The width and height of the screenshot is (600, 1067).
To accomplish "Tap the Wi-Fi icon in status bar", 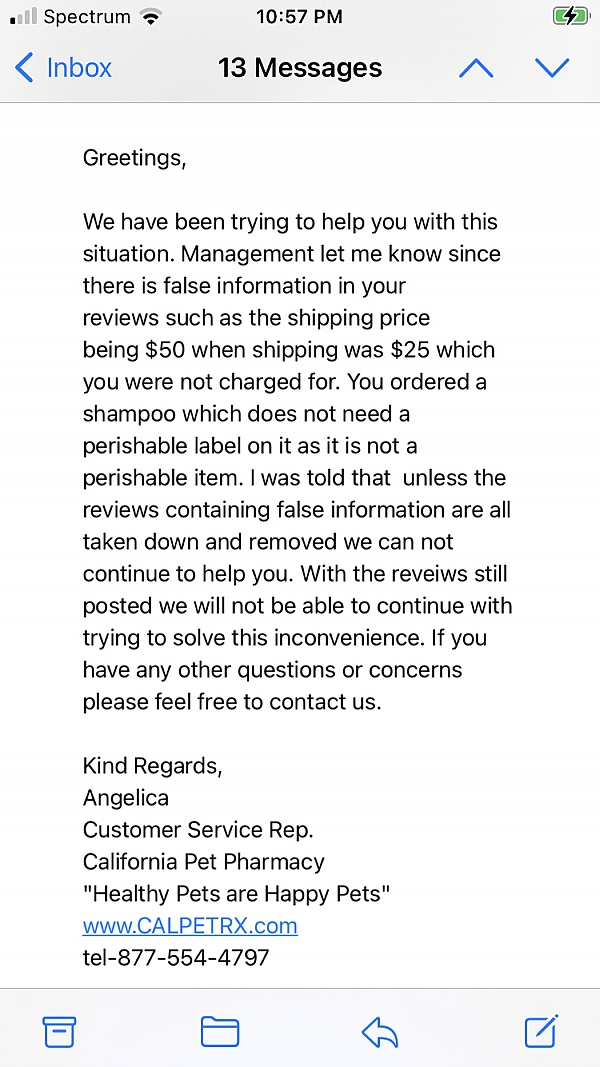I will coord(151,17).
